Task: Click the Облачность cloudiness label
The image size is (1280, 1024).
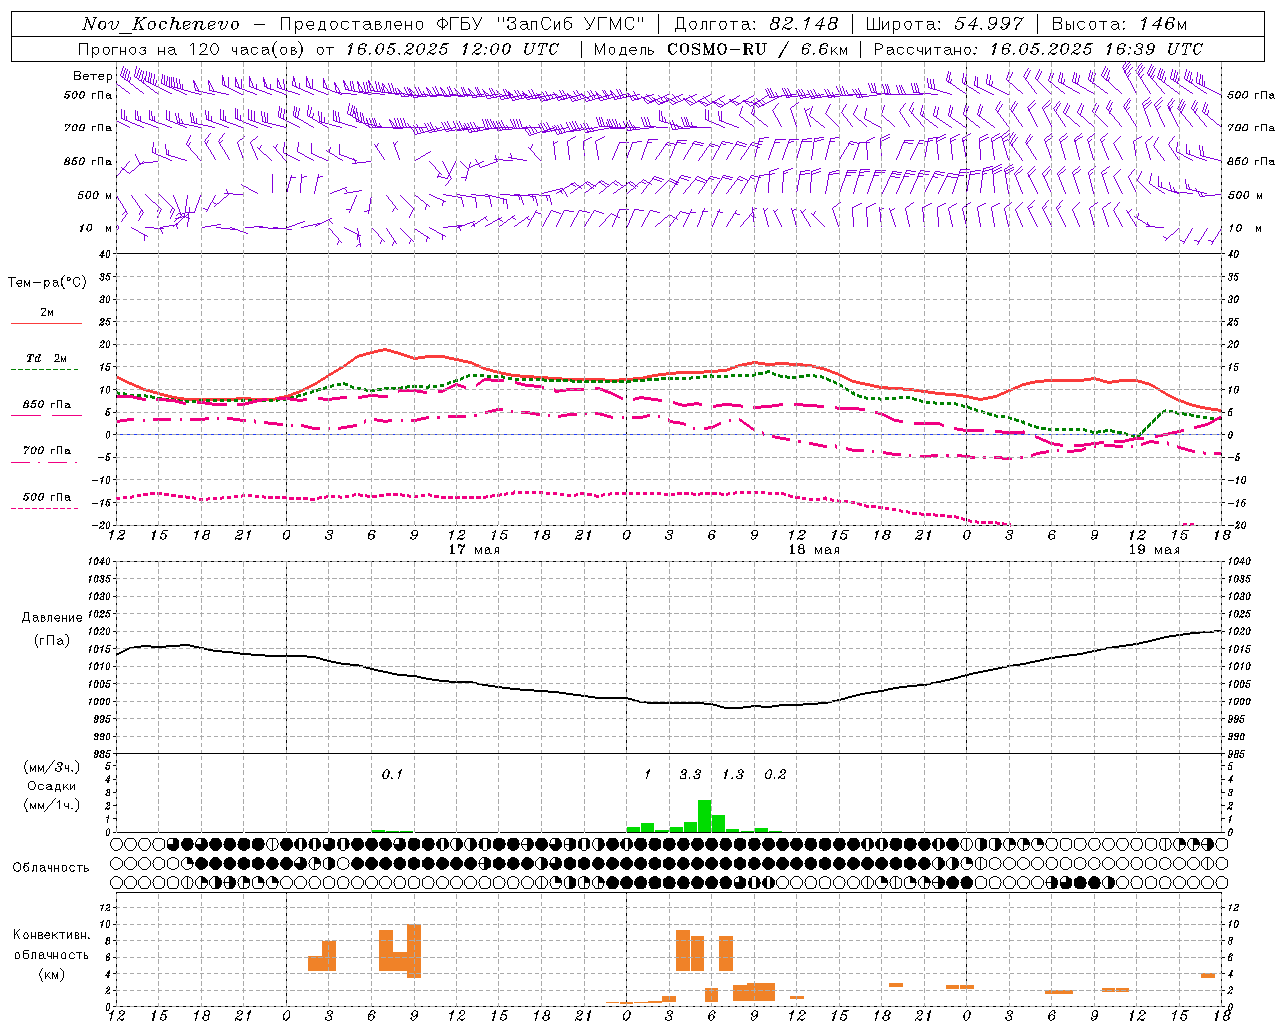Action: (x=51, y=868)
